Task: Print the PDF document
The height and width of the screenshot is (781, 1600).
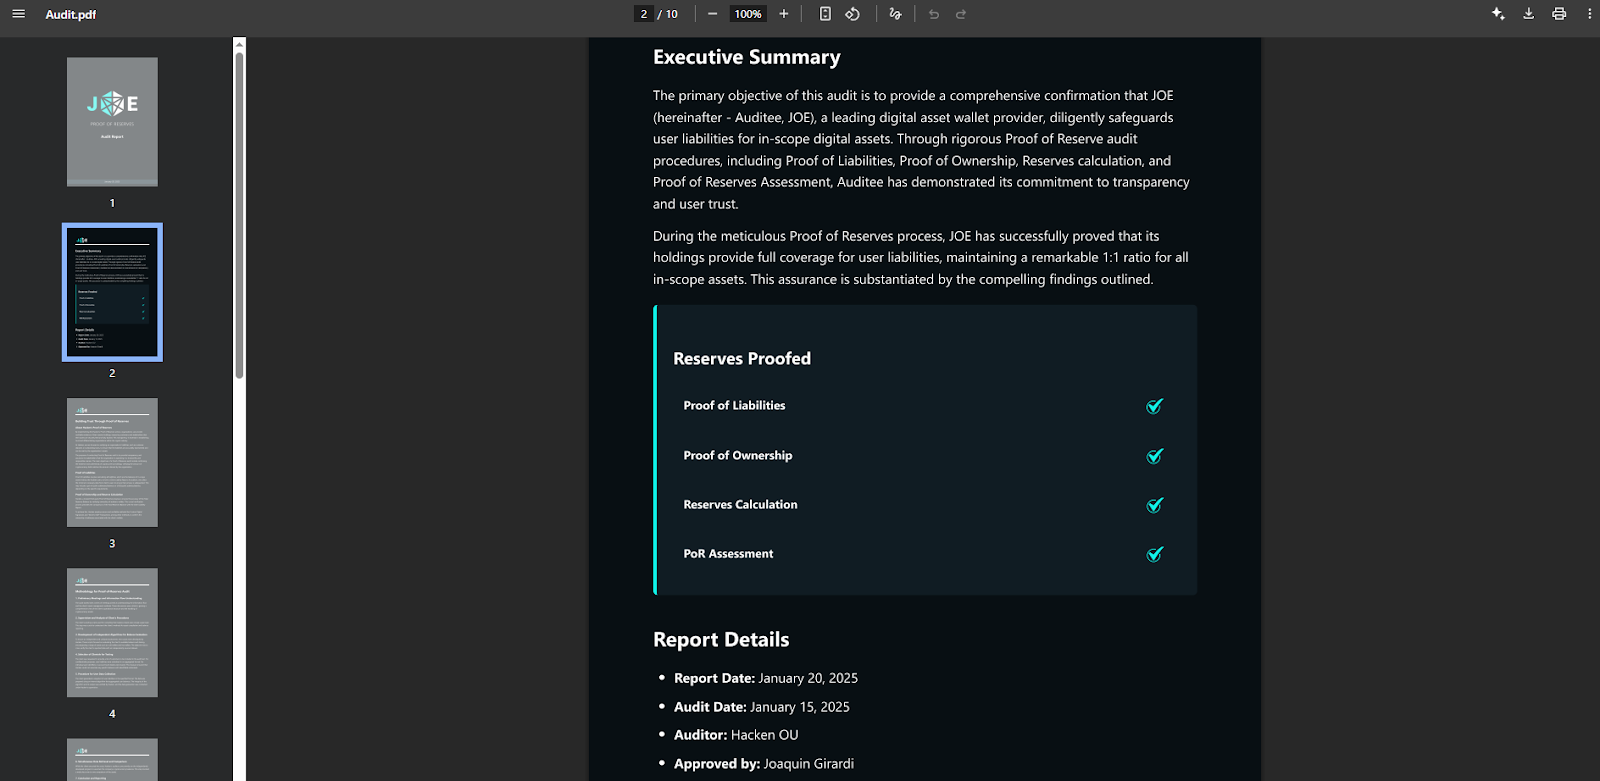Action: coord(1559,14)
